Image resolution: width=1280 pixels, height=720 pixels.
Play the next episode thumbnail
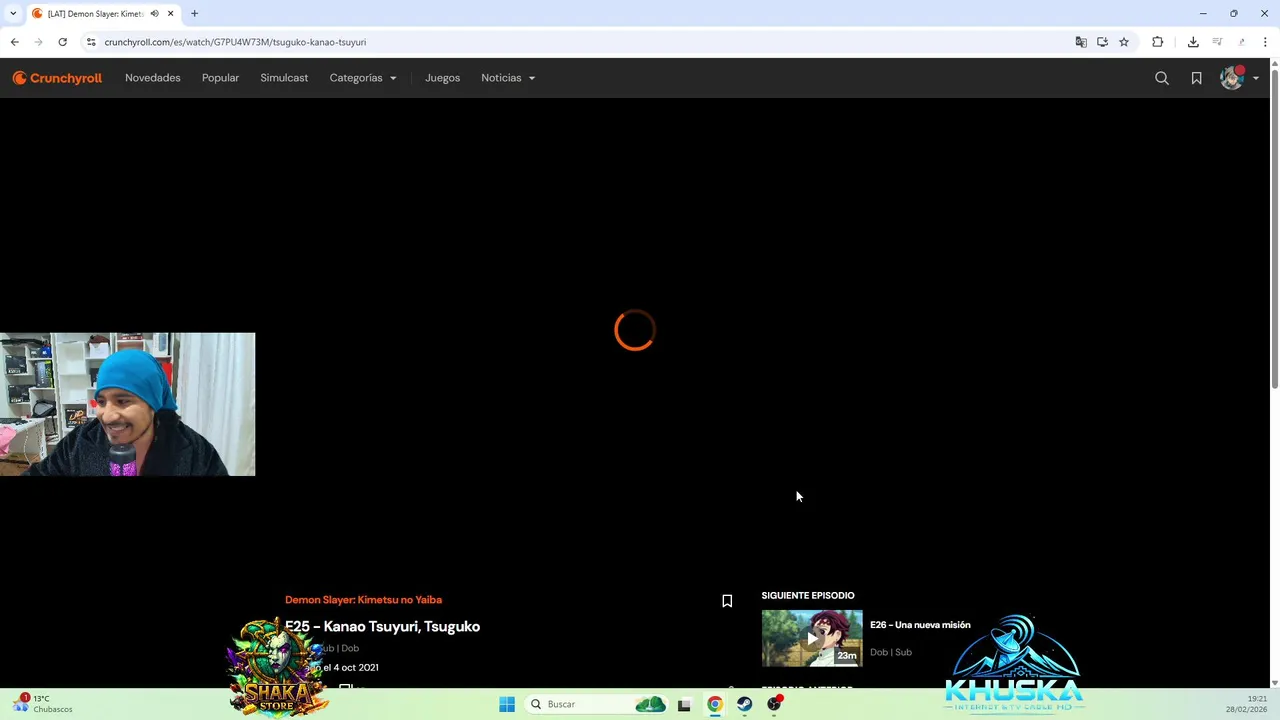pyautogui.click(x=812, y=638)
